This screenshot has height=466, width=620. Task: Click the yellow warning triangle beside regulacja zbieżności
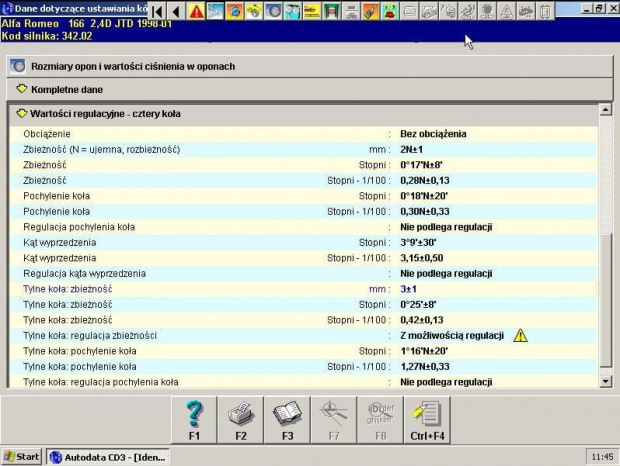(520, 336)
